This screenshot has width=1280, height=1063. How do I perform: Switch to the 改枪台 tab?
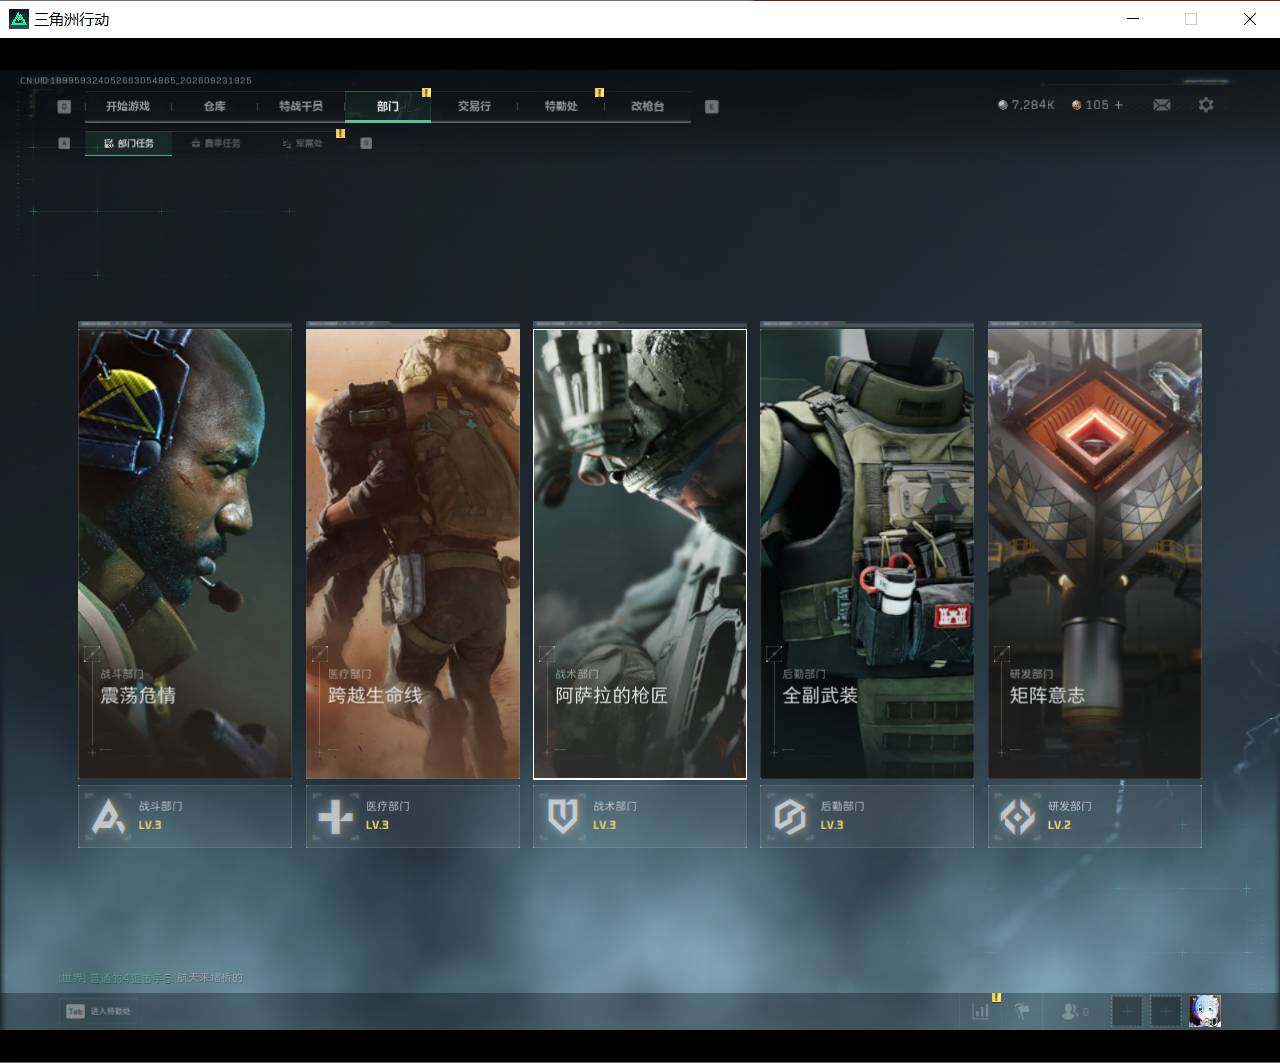pyautogui.click(x=648, y=106)
